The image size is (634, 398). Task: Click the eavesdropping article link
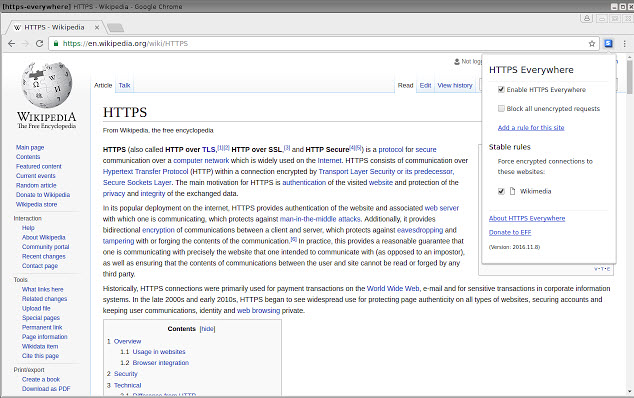tap(420, 230)
